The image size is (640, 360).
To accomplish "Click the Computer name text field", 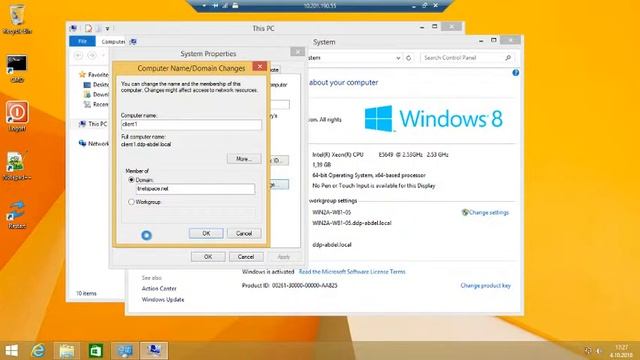I will tap(191, 124).
